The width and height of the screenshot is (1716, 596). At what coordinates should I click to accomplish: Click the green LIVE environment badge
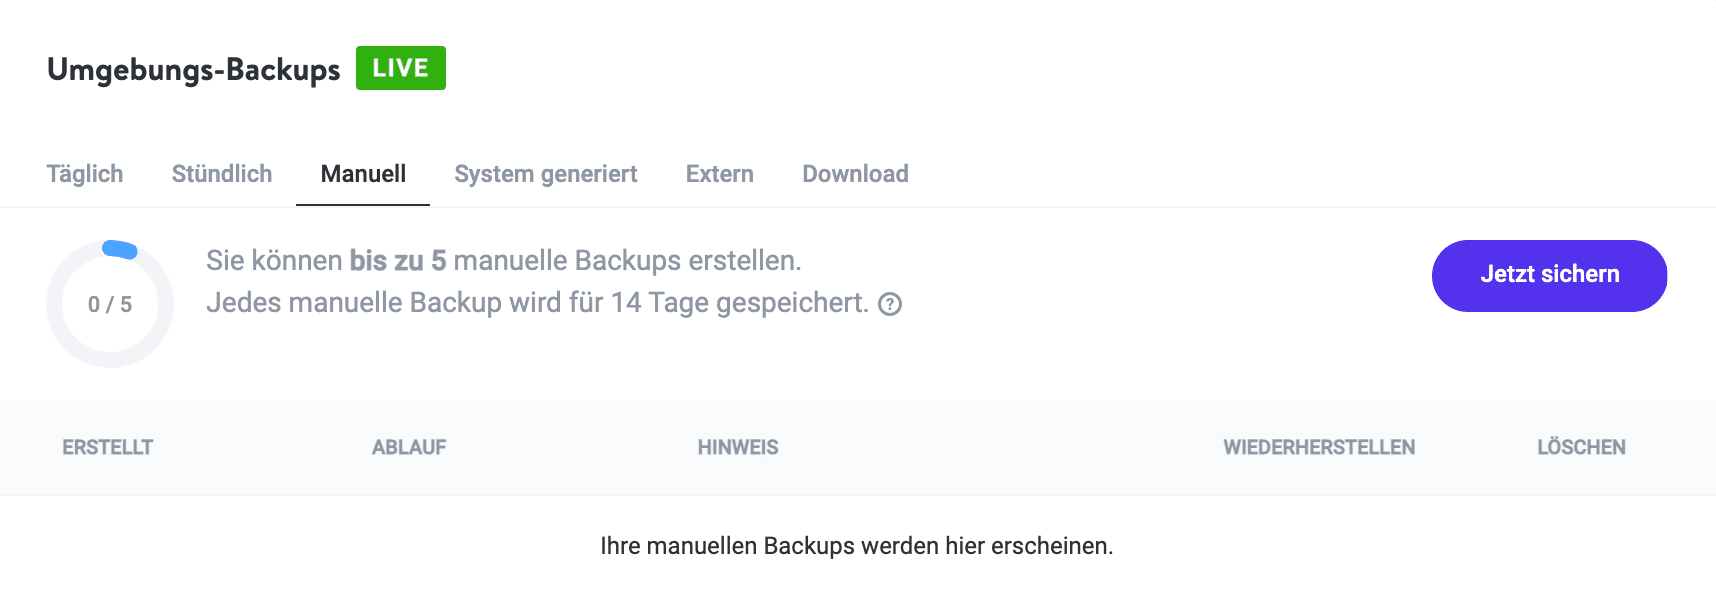click(400, 67)
